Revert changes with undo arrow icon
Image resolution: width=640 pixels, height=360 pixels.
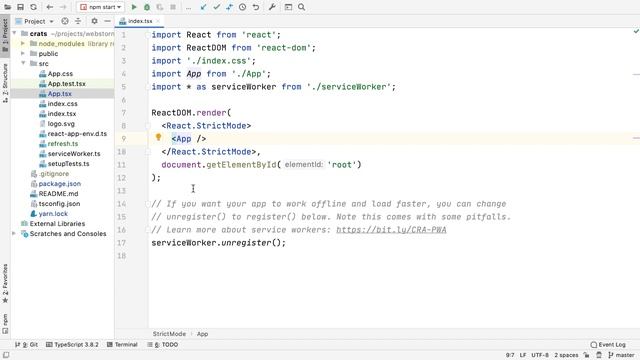pos(256,7)
